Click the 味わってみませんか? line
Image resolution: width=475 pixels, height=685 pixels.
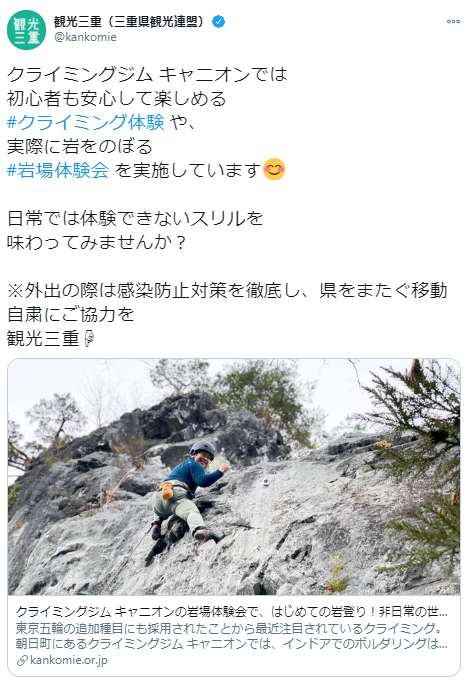(97, 242)
